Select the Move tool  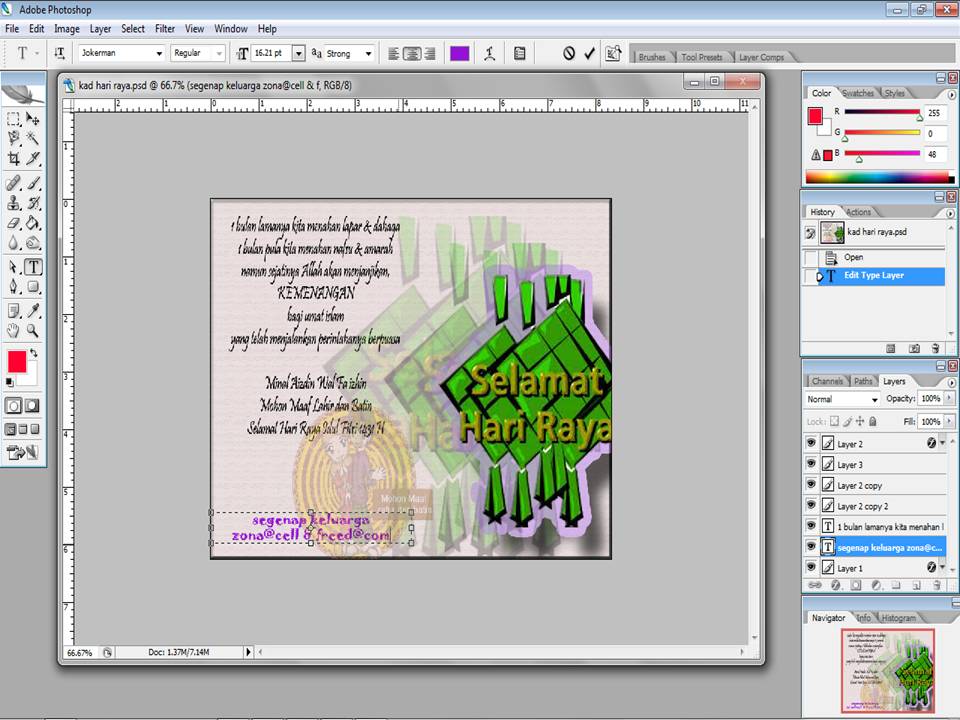click(33, 119)
